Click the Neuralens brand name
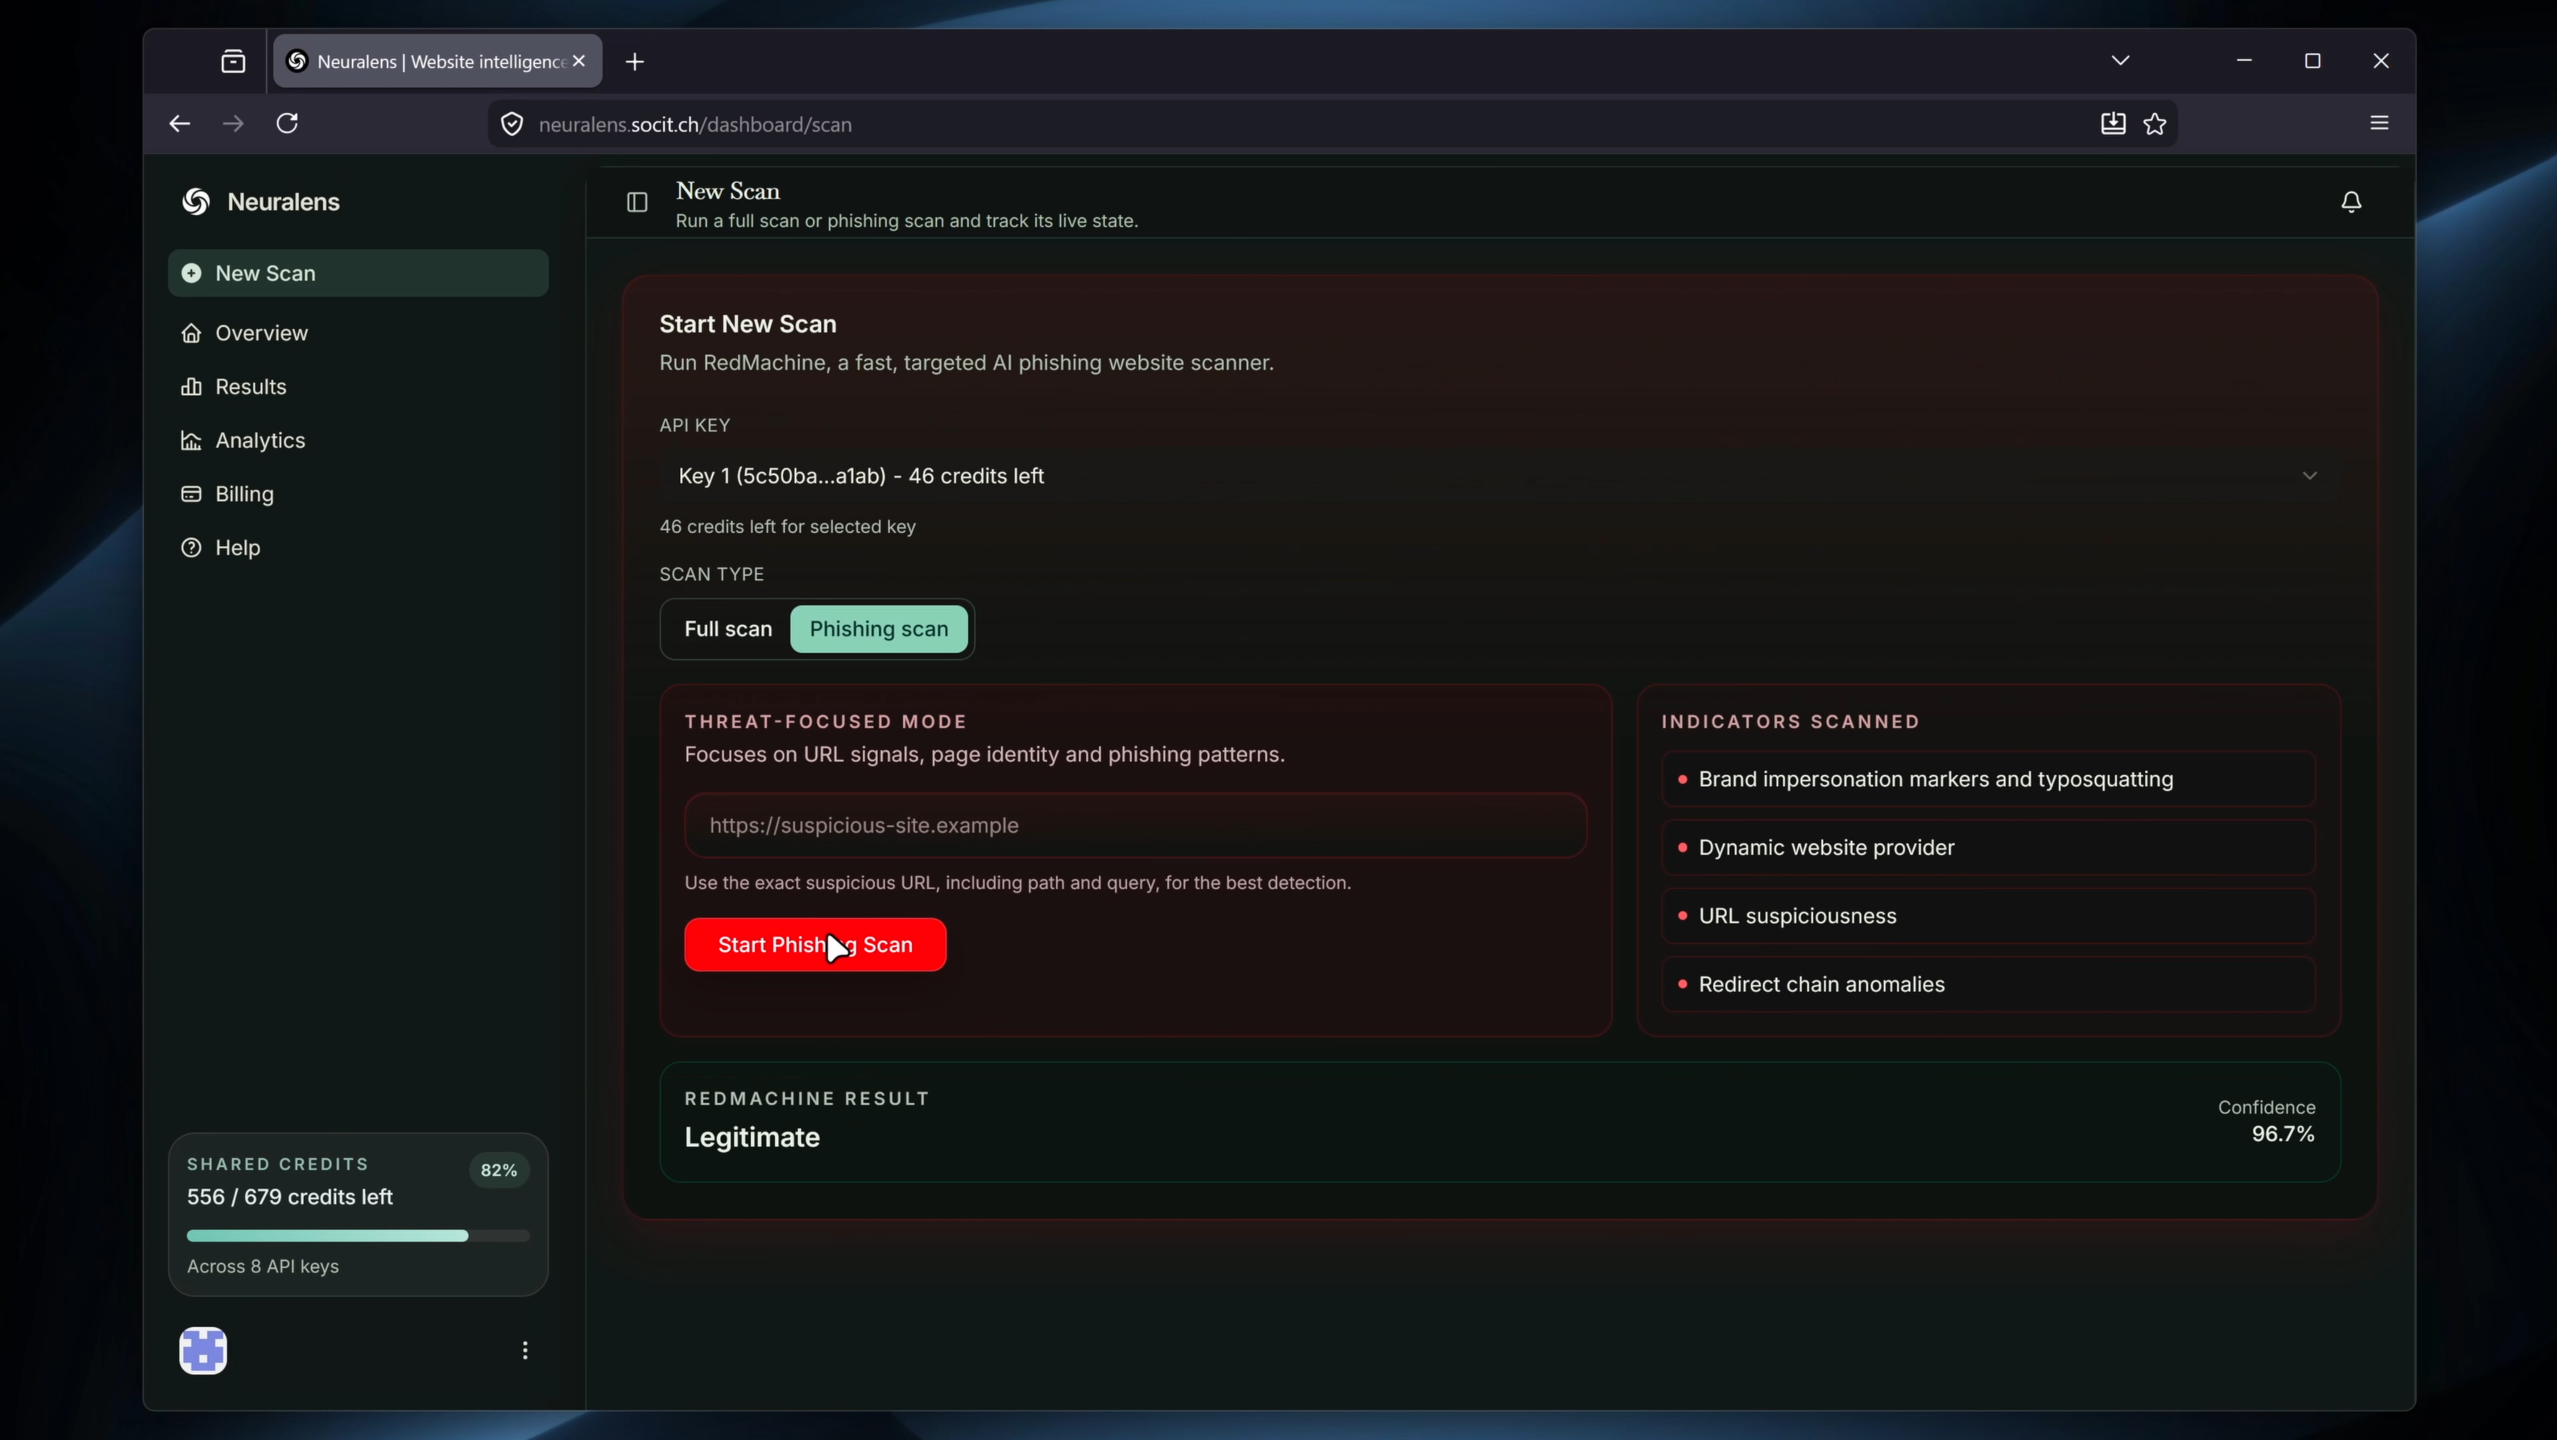 pos(283,202)
